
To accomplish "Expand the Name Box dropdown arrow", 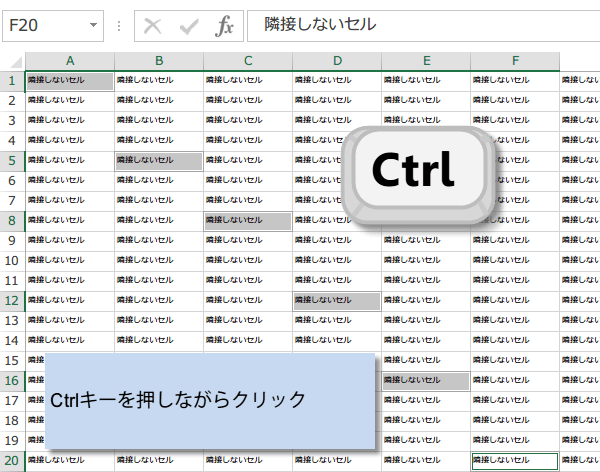I will coord(94,25).
